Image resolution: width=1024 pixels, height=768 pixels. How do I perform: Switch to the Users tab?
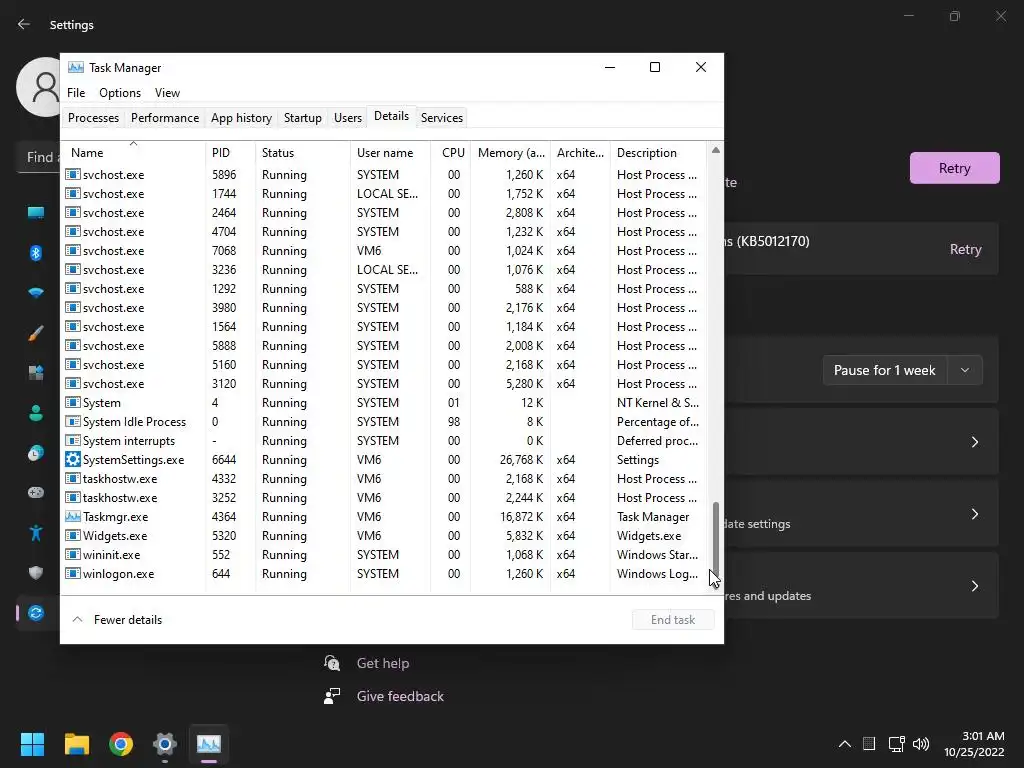click(347, 118)
